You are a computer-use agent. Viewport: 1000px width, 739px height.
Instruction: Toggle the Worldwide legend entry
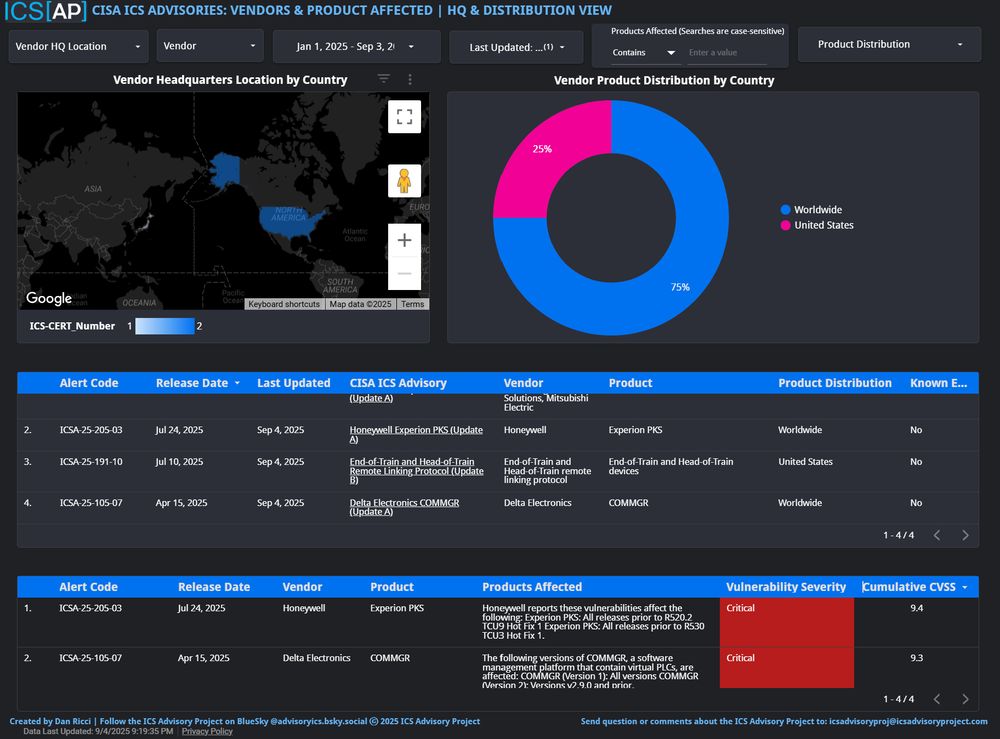point(811,210)
